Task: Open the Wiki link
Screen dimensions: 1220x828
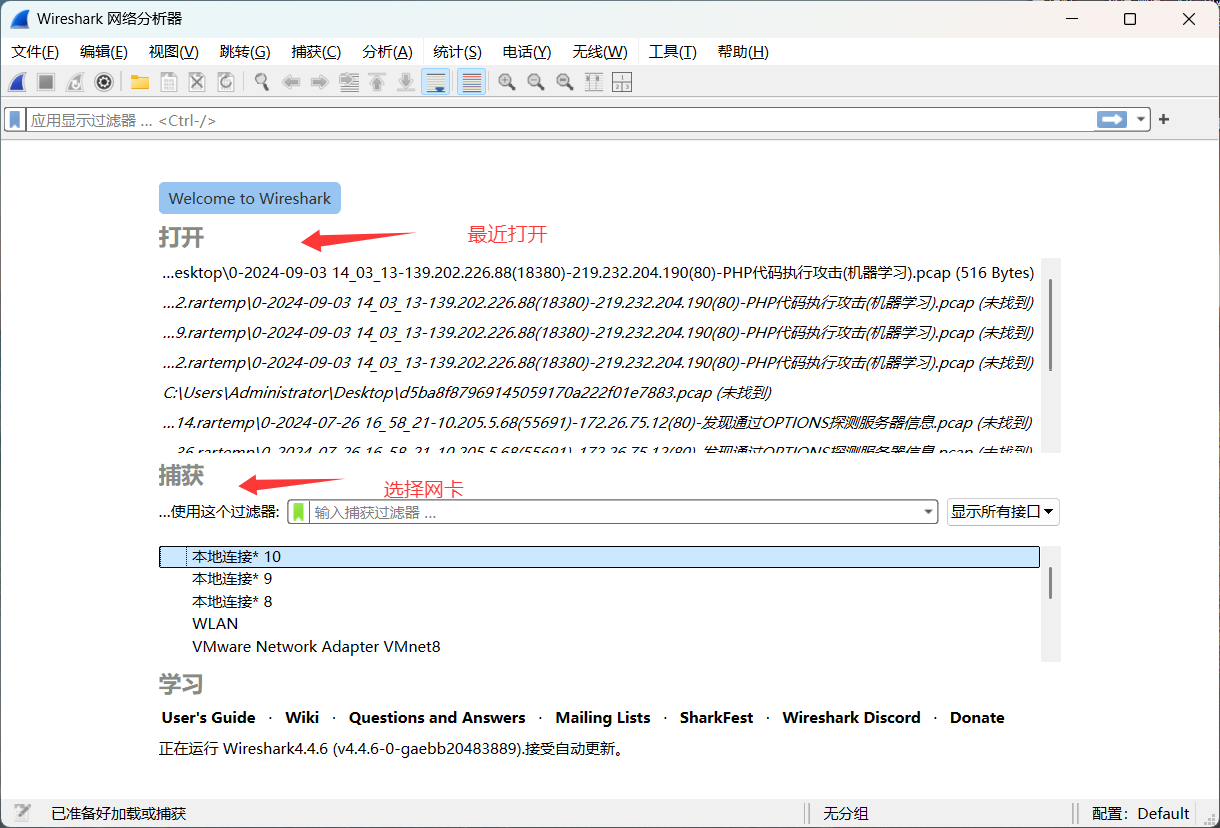Action: 302,718
